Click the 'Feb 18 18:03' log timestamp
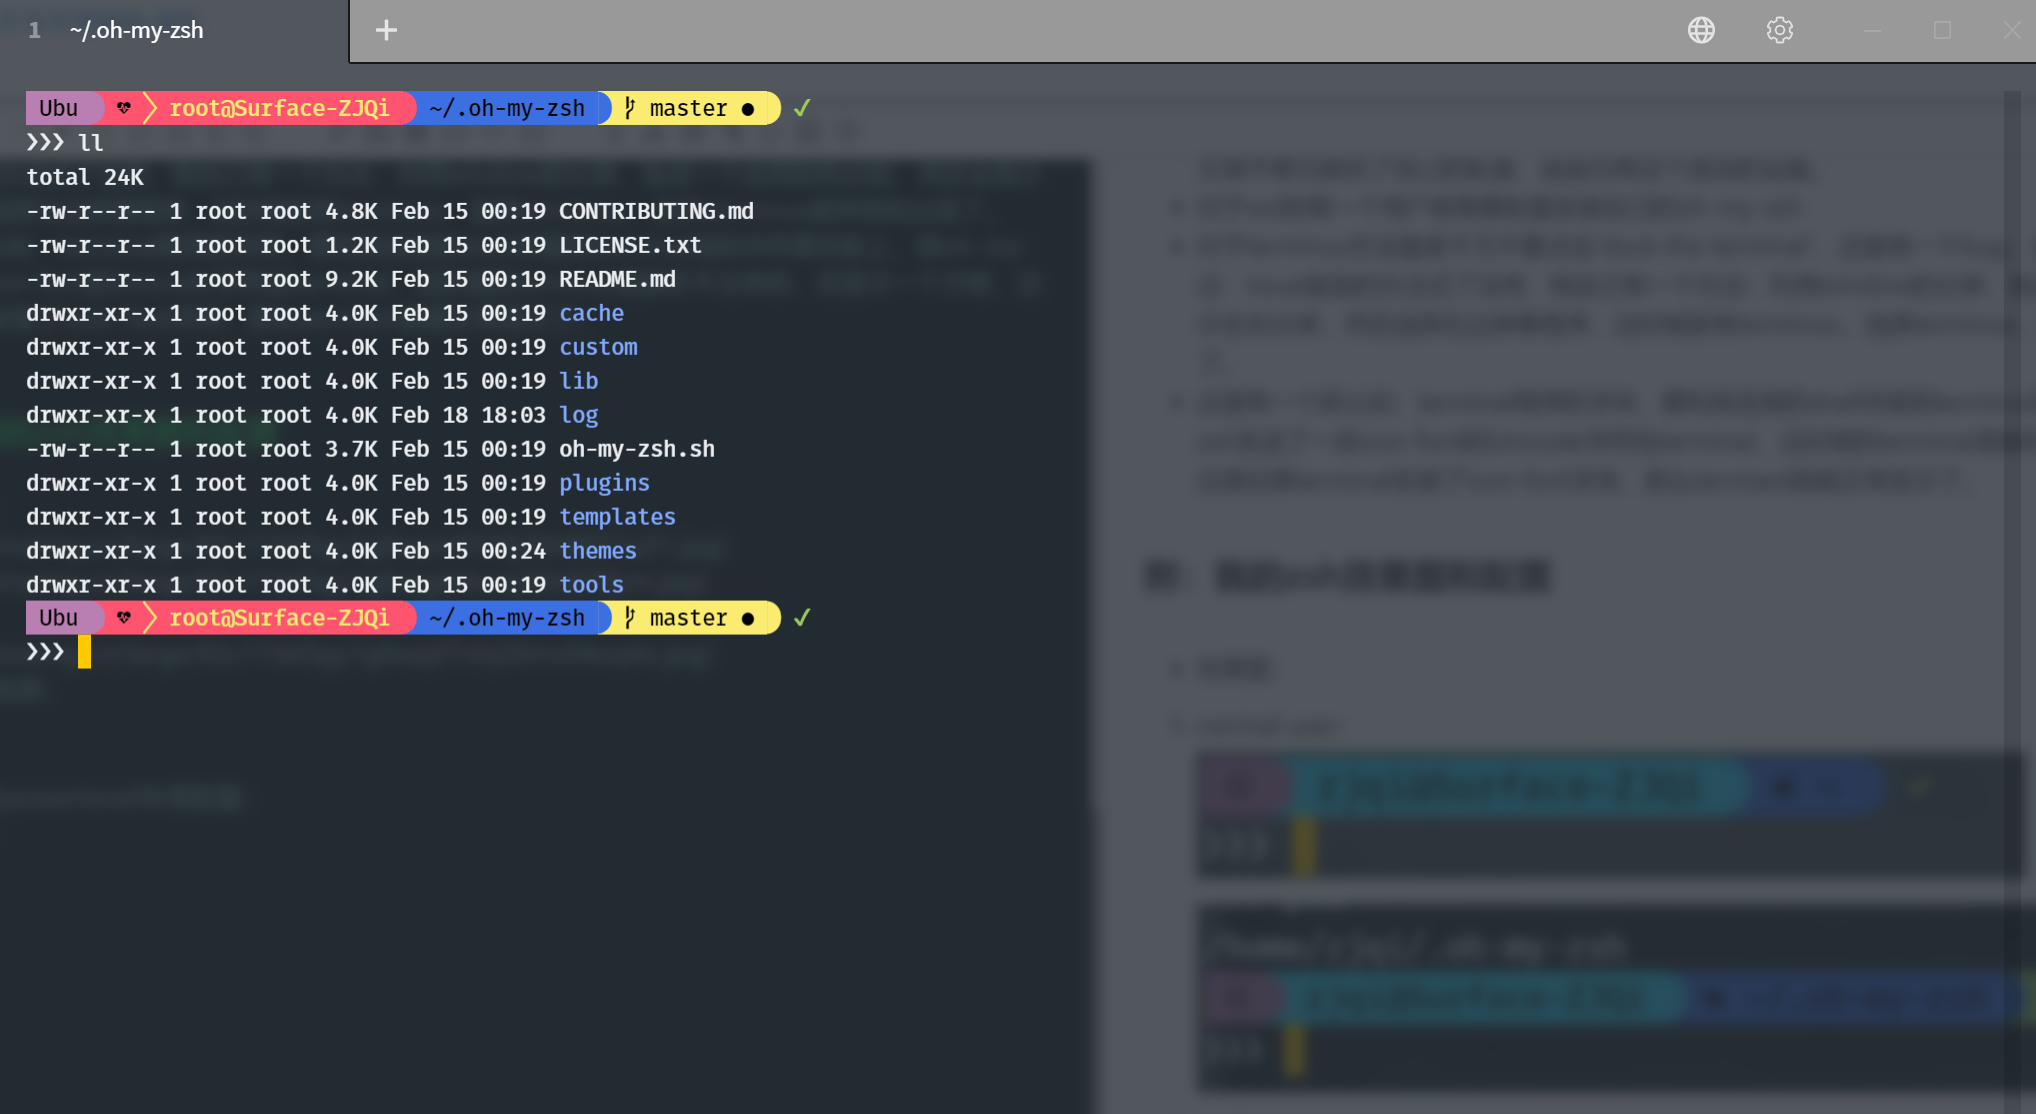This screenshot has width=2036, height=1114. point(468,415)
